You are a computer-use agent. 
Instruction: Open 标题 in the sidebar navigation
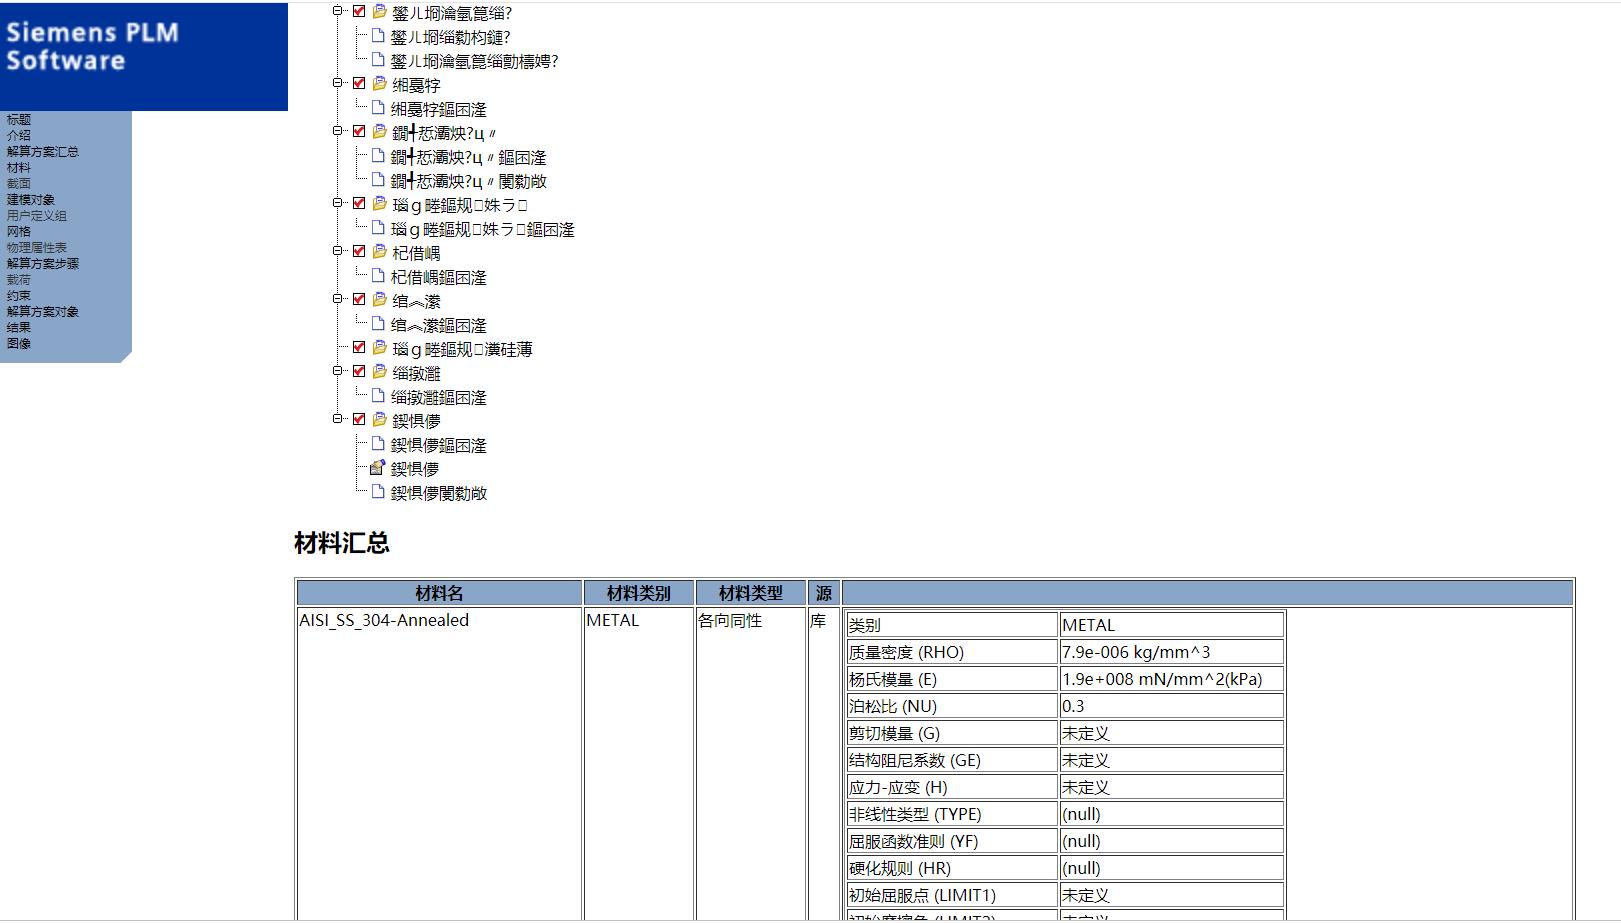(19, 120)
